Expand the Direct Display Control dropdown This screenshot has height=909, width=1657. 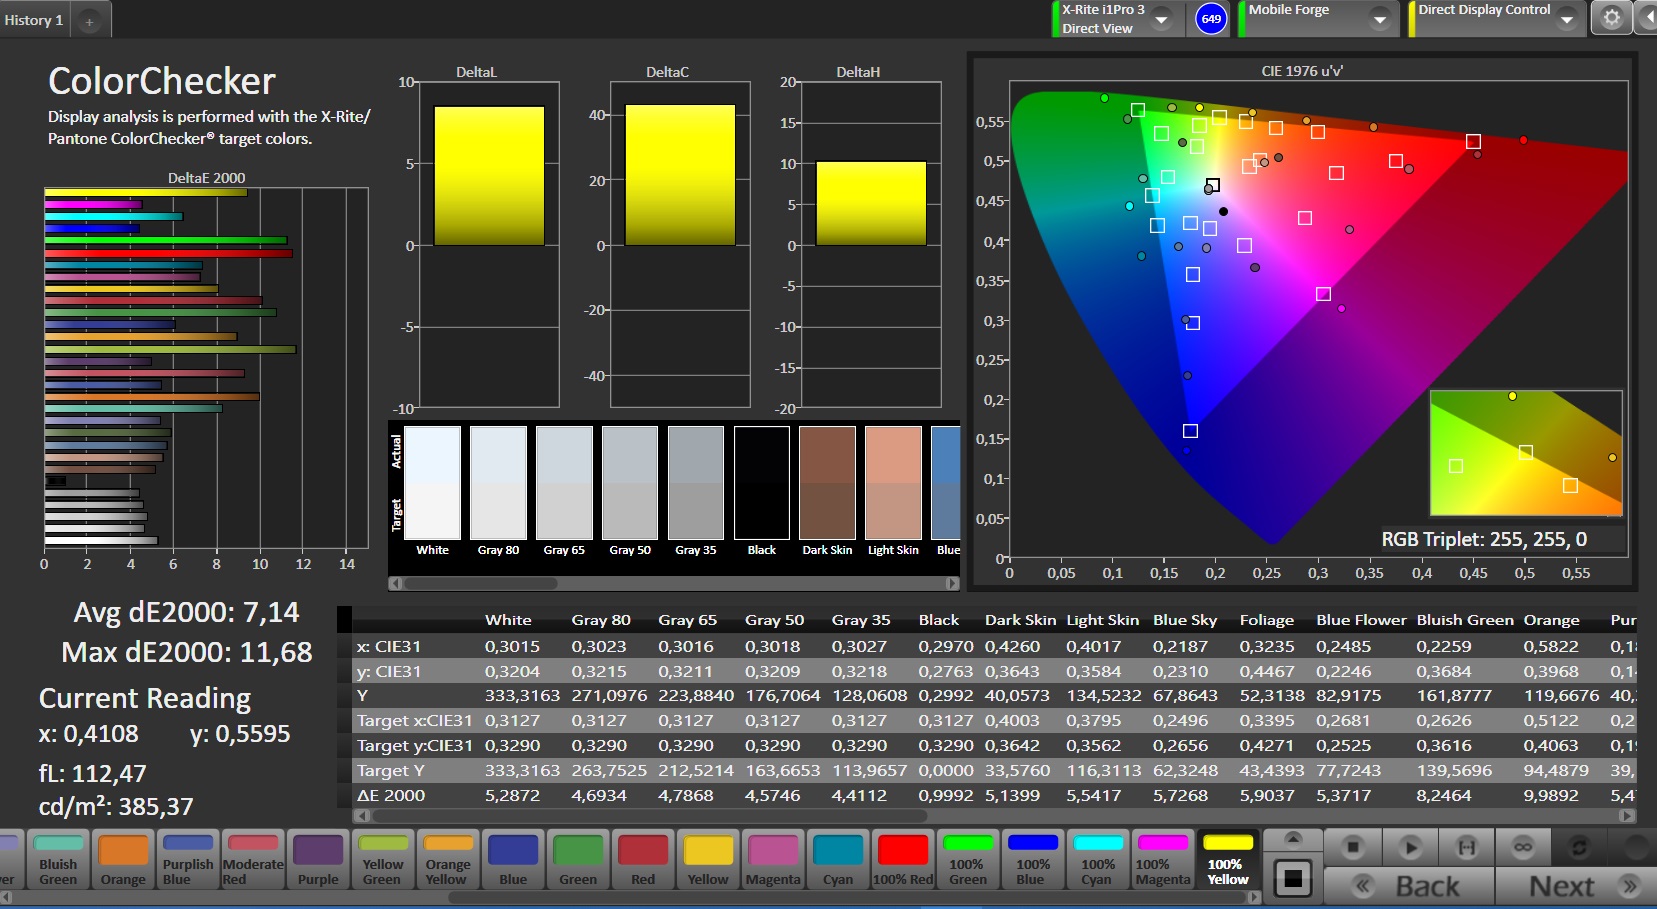click(1566, 19)
